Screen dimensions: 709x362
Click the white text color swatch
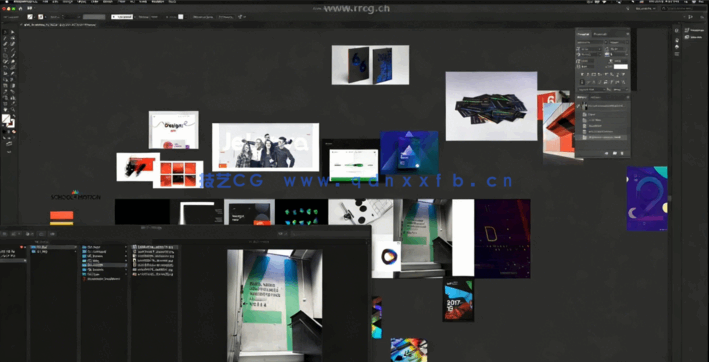coord(621,66)
